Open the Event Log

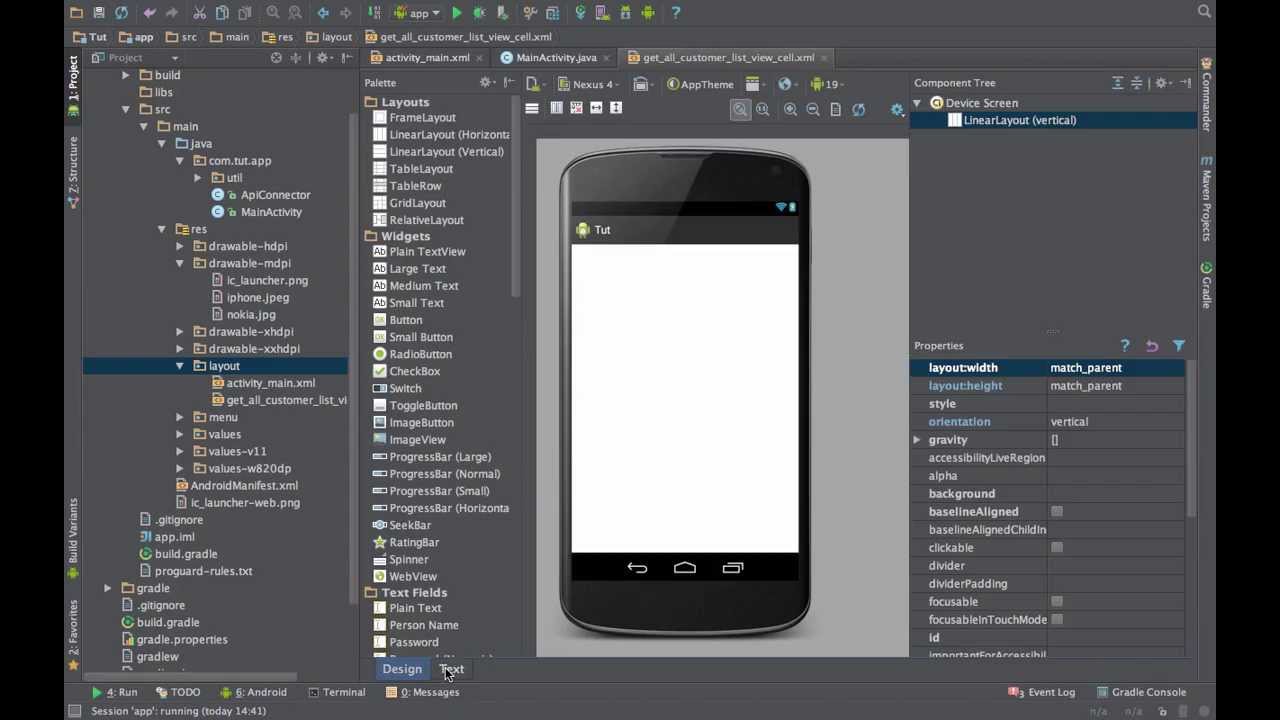[1042, 692]
